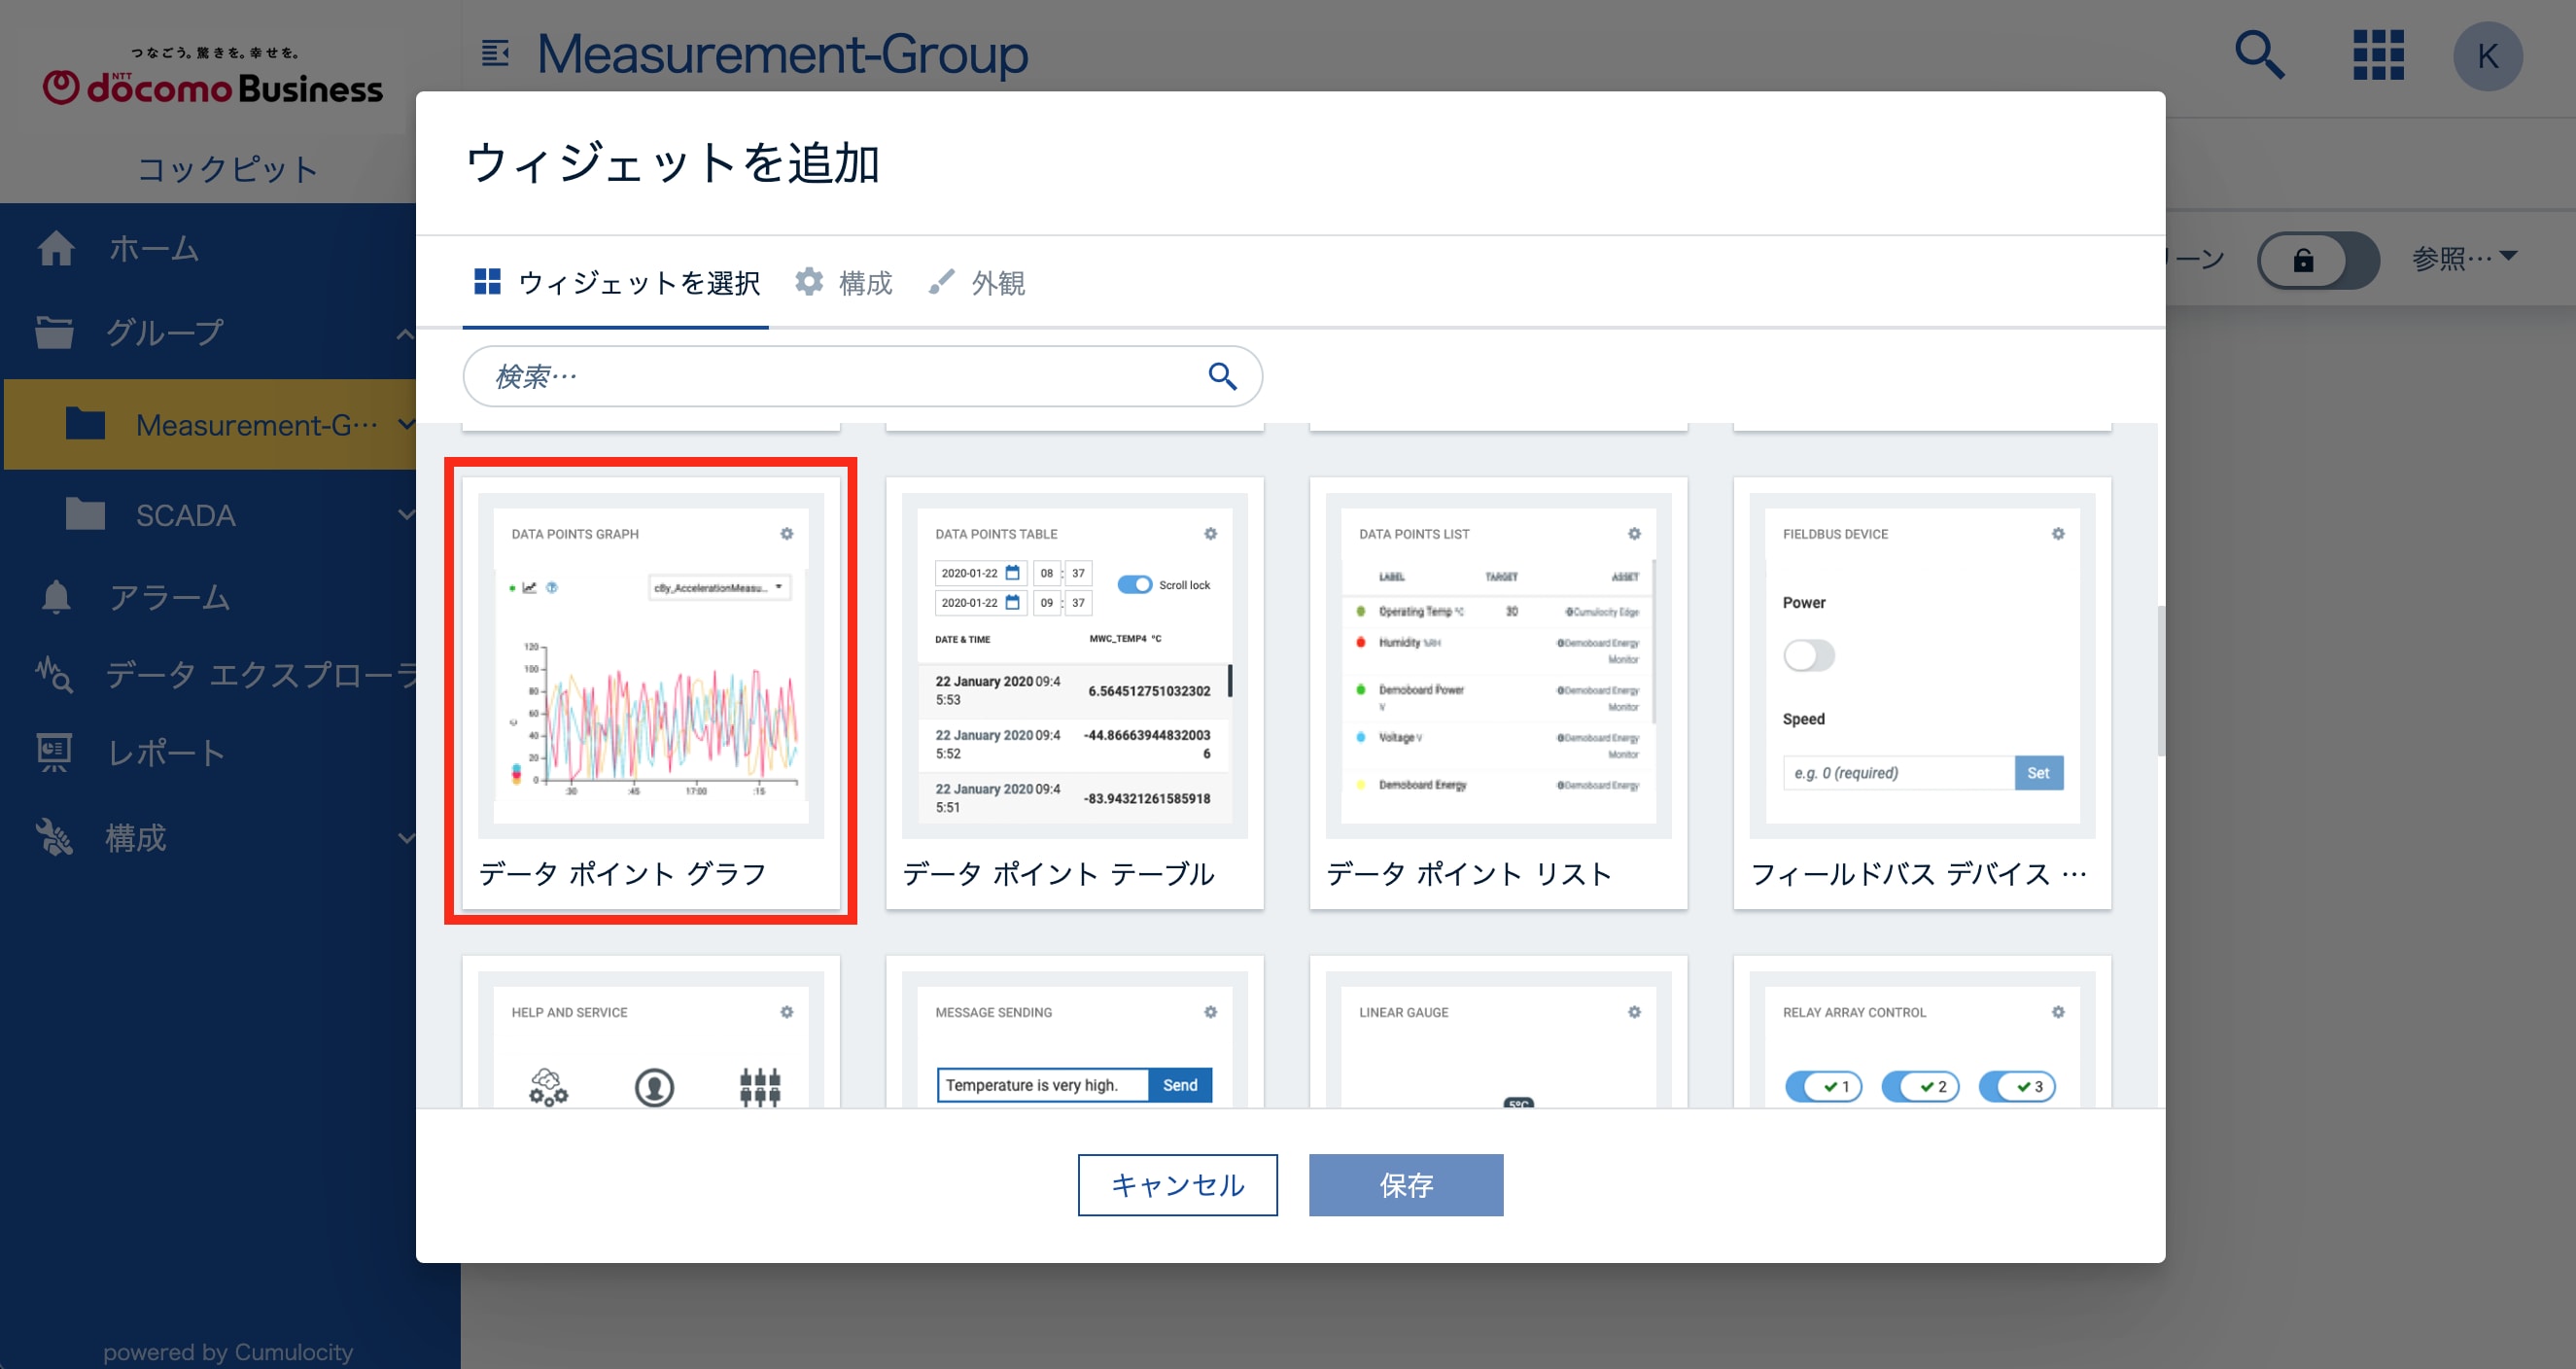Click the 検索 widget search field

point(862,376)
